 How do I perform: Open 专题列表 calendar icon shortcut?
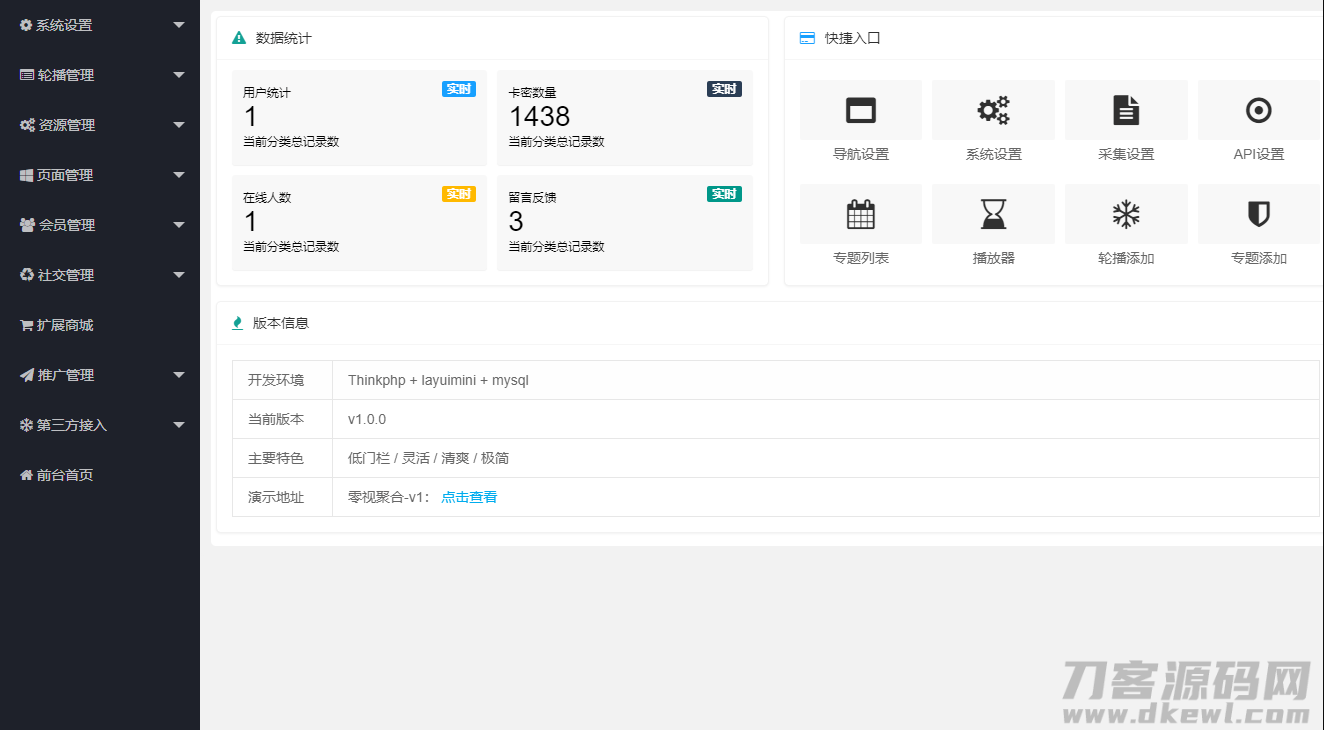860,214
